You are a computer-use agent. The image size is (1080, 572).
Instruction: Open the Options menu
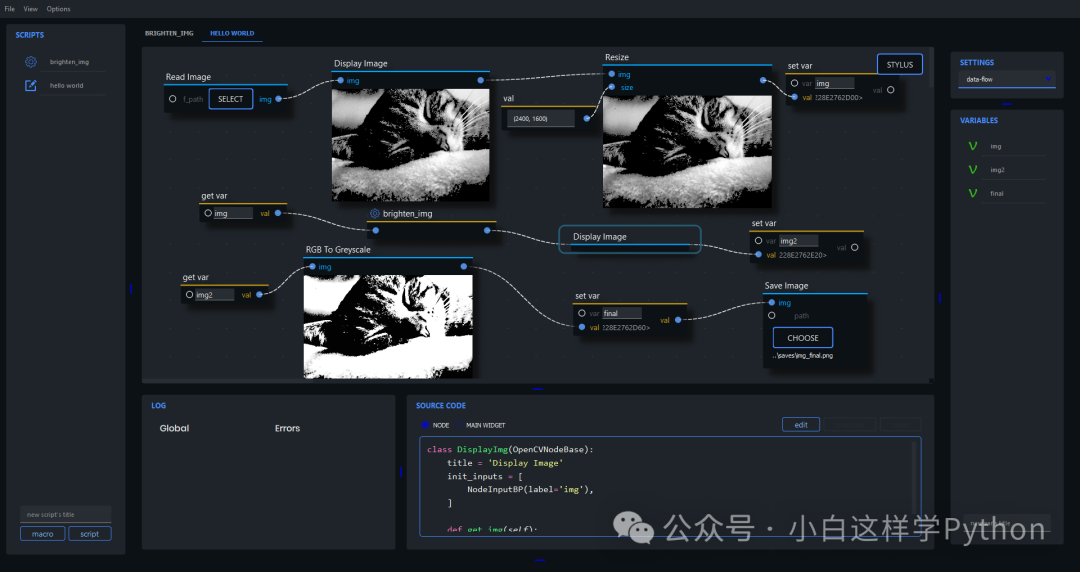pos(59,9)
